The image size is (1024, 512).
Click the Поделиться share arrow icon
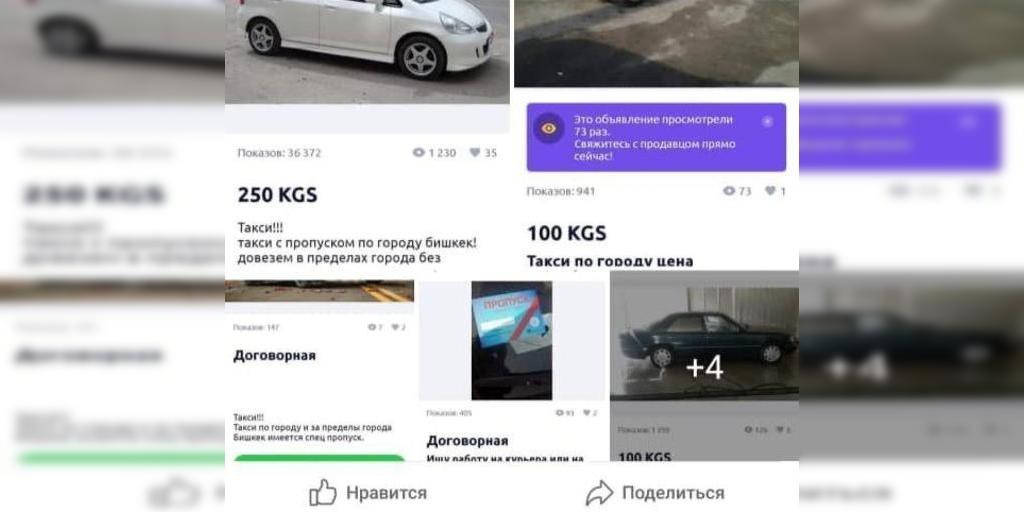click(x=600, y=493)
